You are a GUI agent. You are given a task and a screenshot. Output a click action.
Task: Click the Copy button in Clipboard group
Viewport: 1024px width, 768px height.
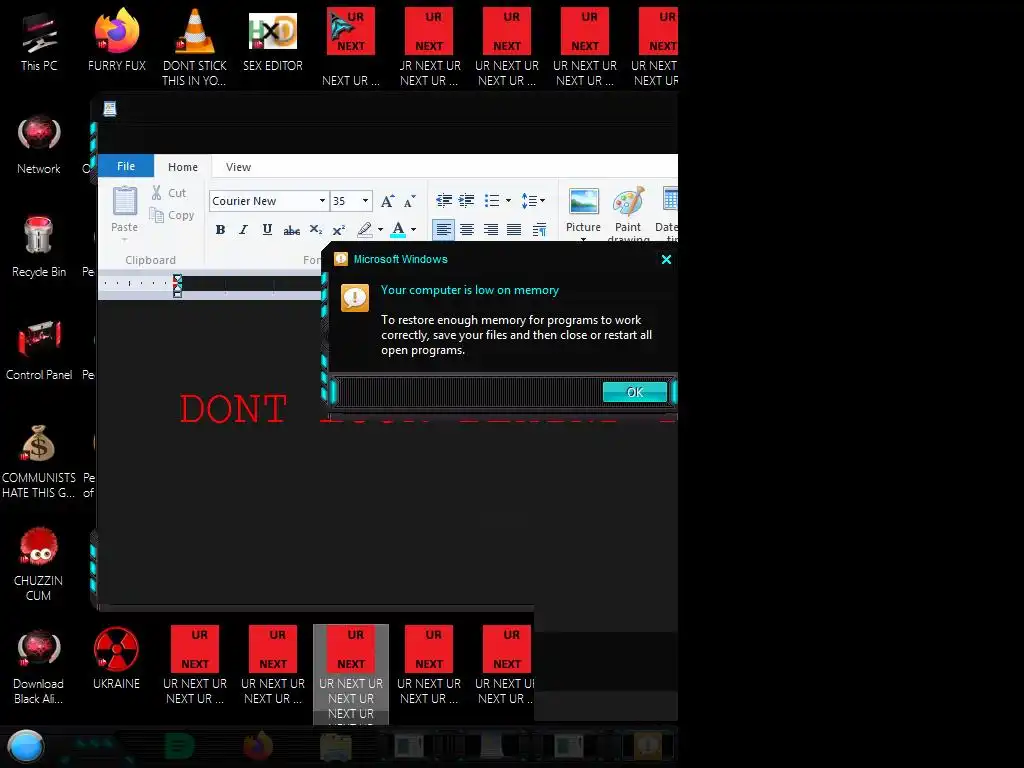172,215
